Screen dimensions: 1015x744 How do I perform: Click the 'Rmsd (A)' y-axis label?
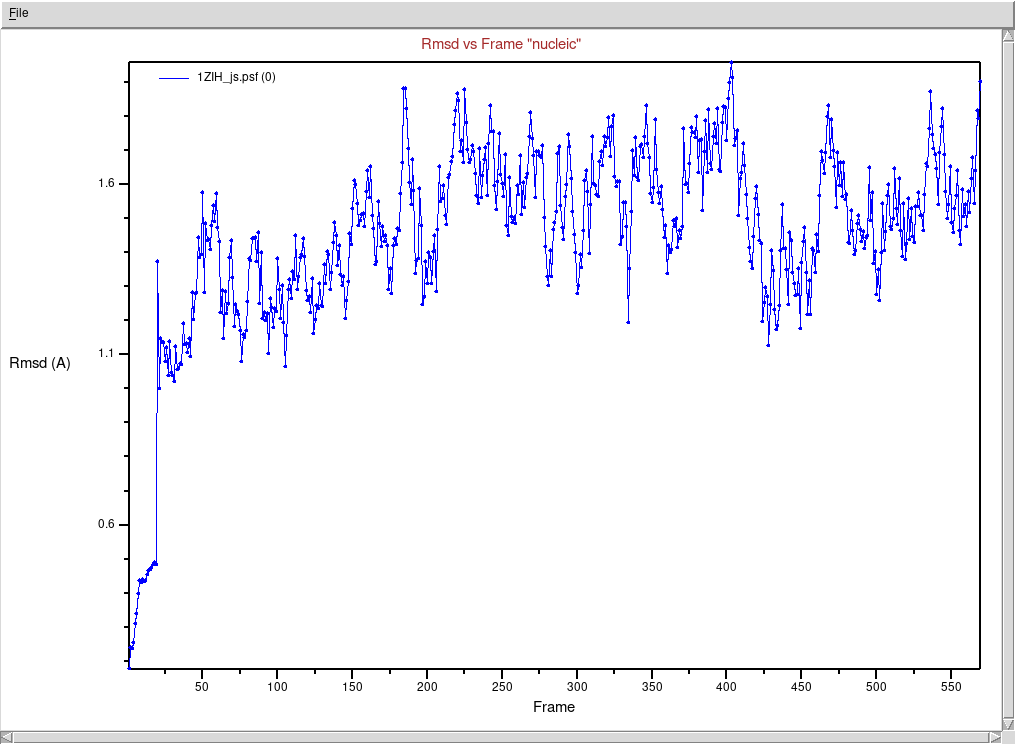pyautogui.click(x=39, y=363)
